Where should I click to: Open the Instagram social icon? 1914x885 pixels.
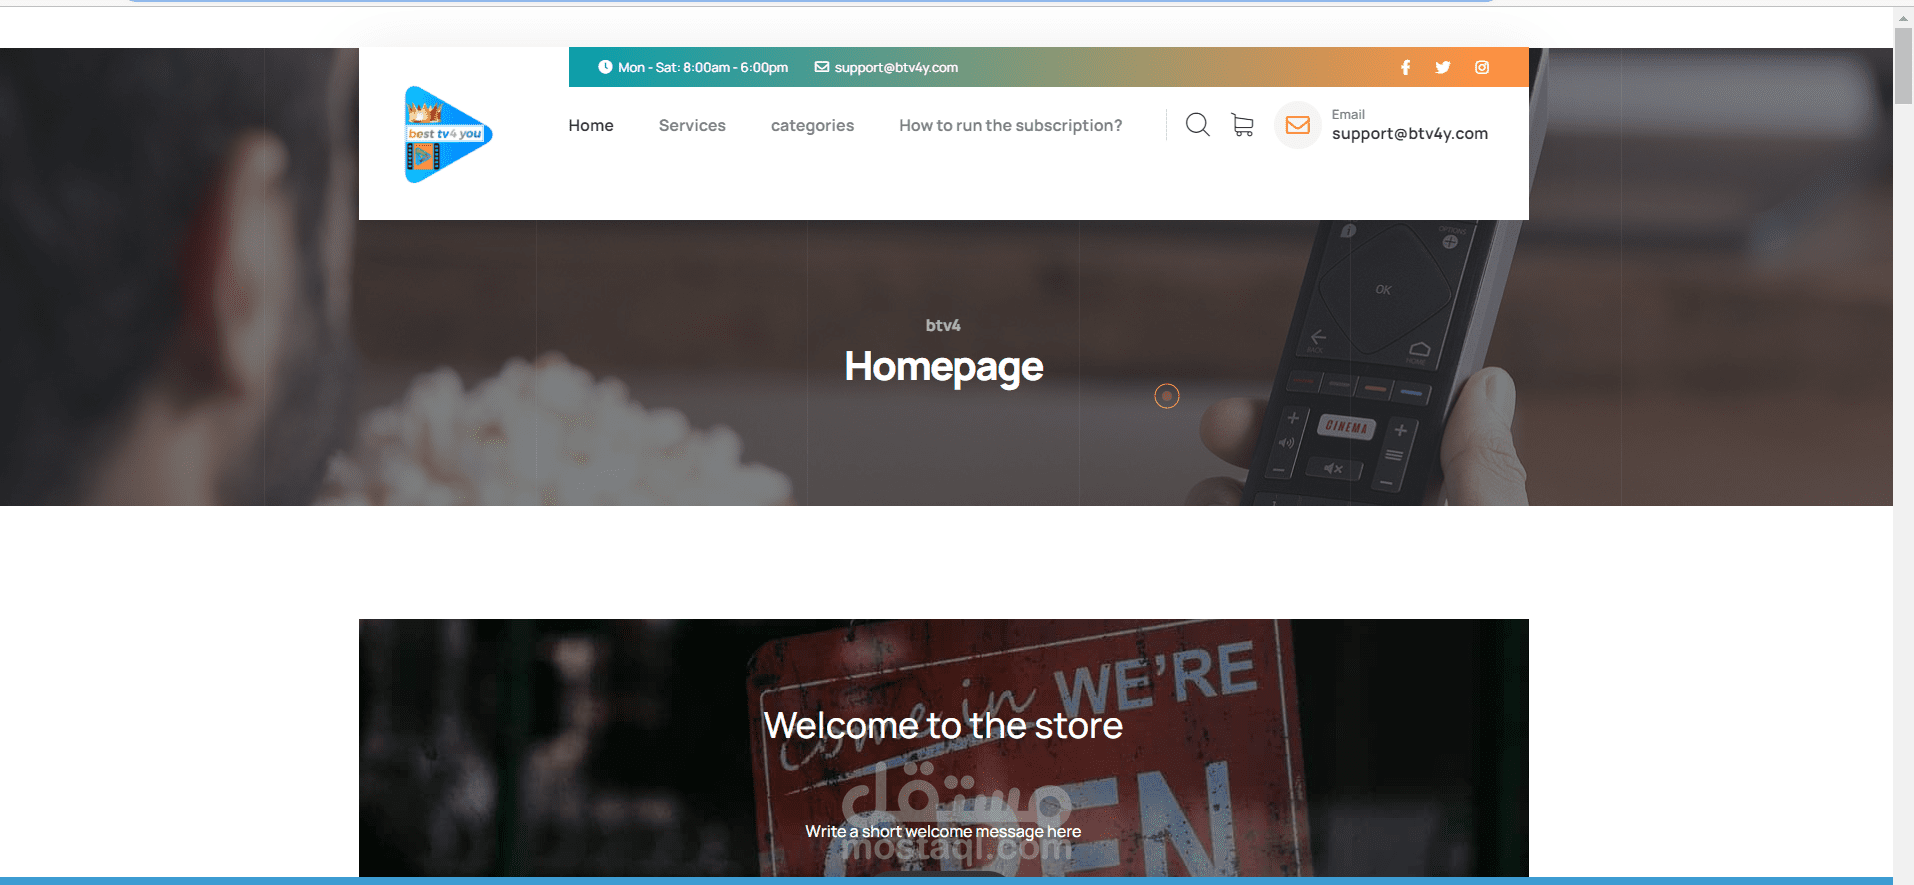pyautogui.click(x=1482, y=67)
